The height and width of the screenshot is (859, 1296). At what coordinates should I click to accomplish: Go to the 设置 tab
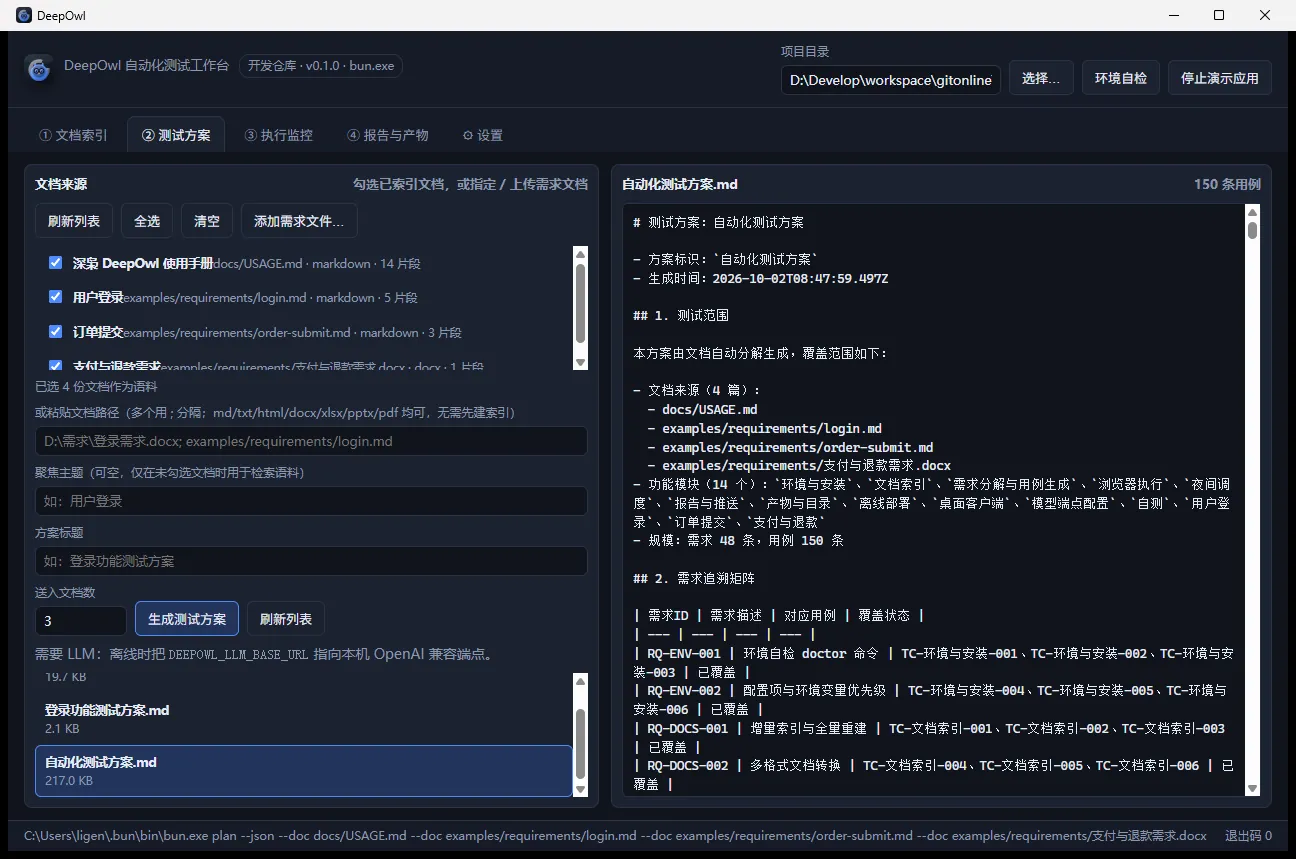pos(482,135)
